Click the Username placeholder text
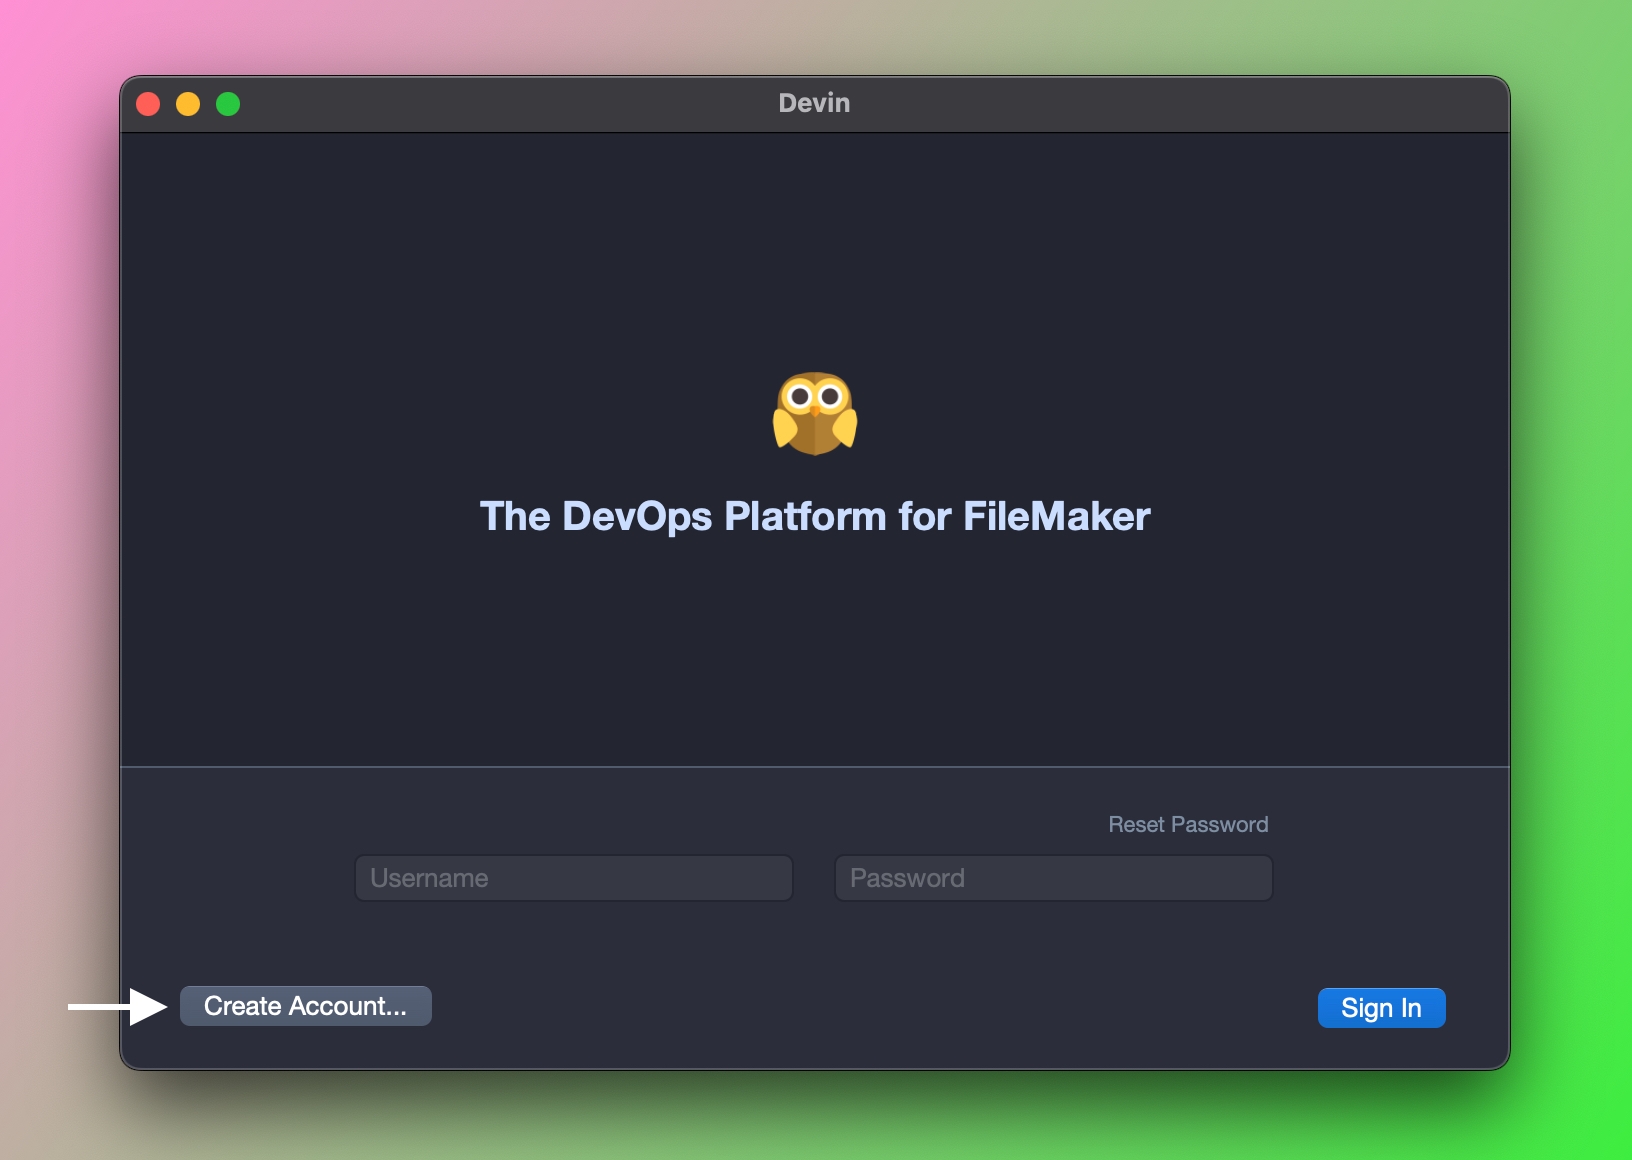 point(429,878)
